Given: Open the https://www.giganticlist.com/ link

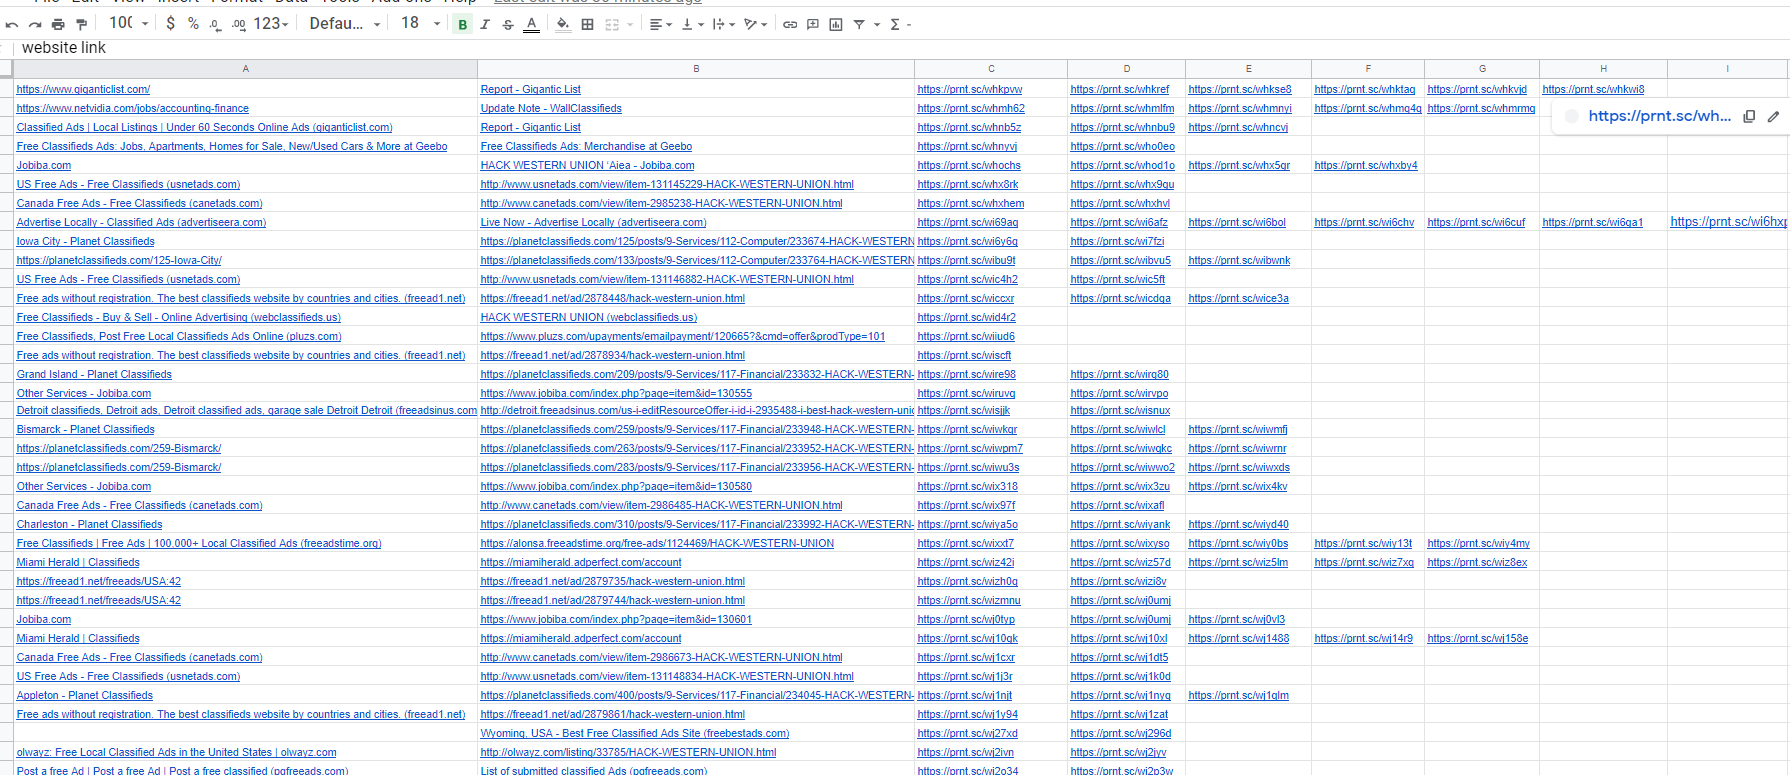Looking at the screenshot, I should pyautogui.click(x=83, y=90).
